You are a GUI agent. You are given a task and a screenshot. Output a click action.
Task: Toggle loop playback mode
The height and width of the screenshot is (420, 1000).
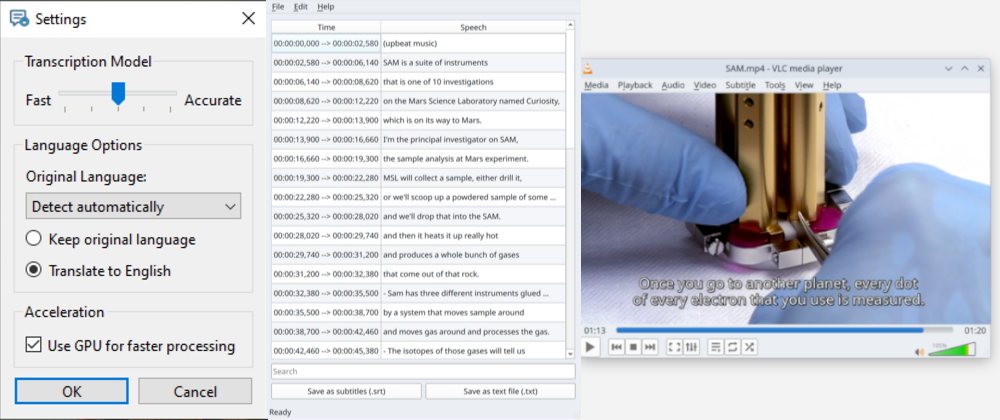pyautogui.click(x=732, y=347)
